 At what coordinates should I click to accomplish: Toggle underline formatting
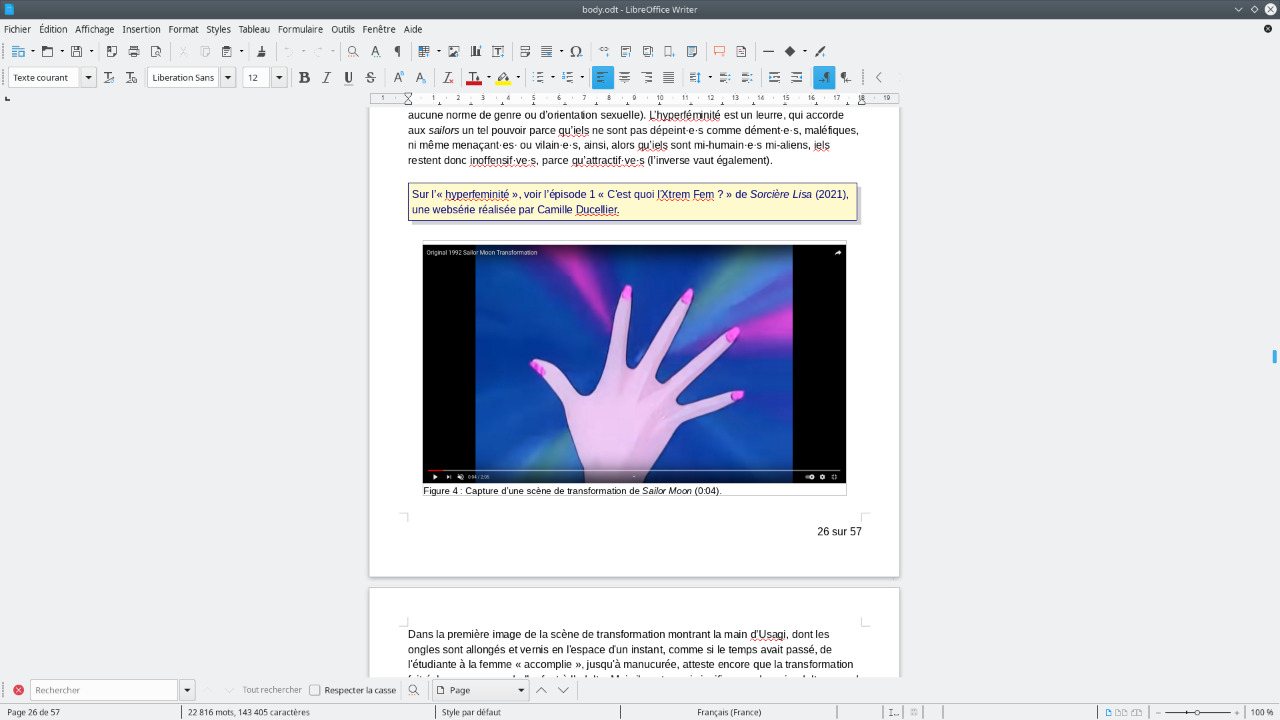click(348, 77)
